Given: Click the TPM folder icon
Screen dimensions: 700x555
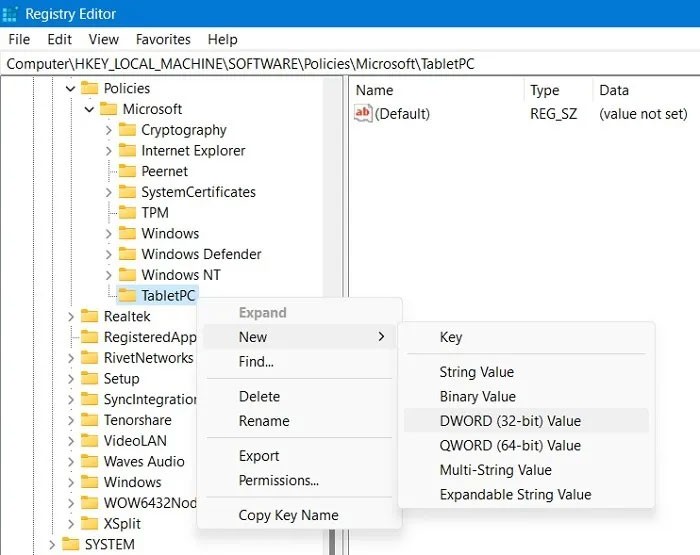Looking at the screenshot, I should click(127, 213).
